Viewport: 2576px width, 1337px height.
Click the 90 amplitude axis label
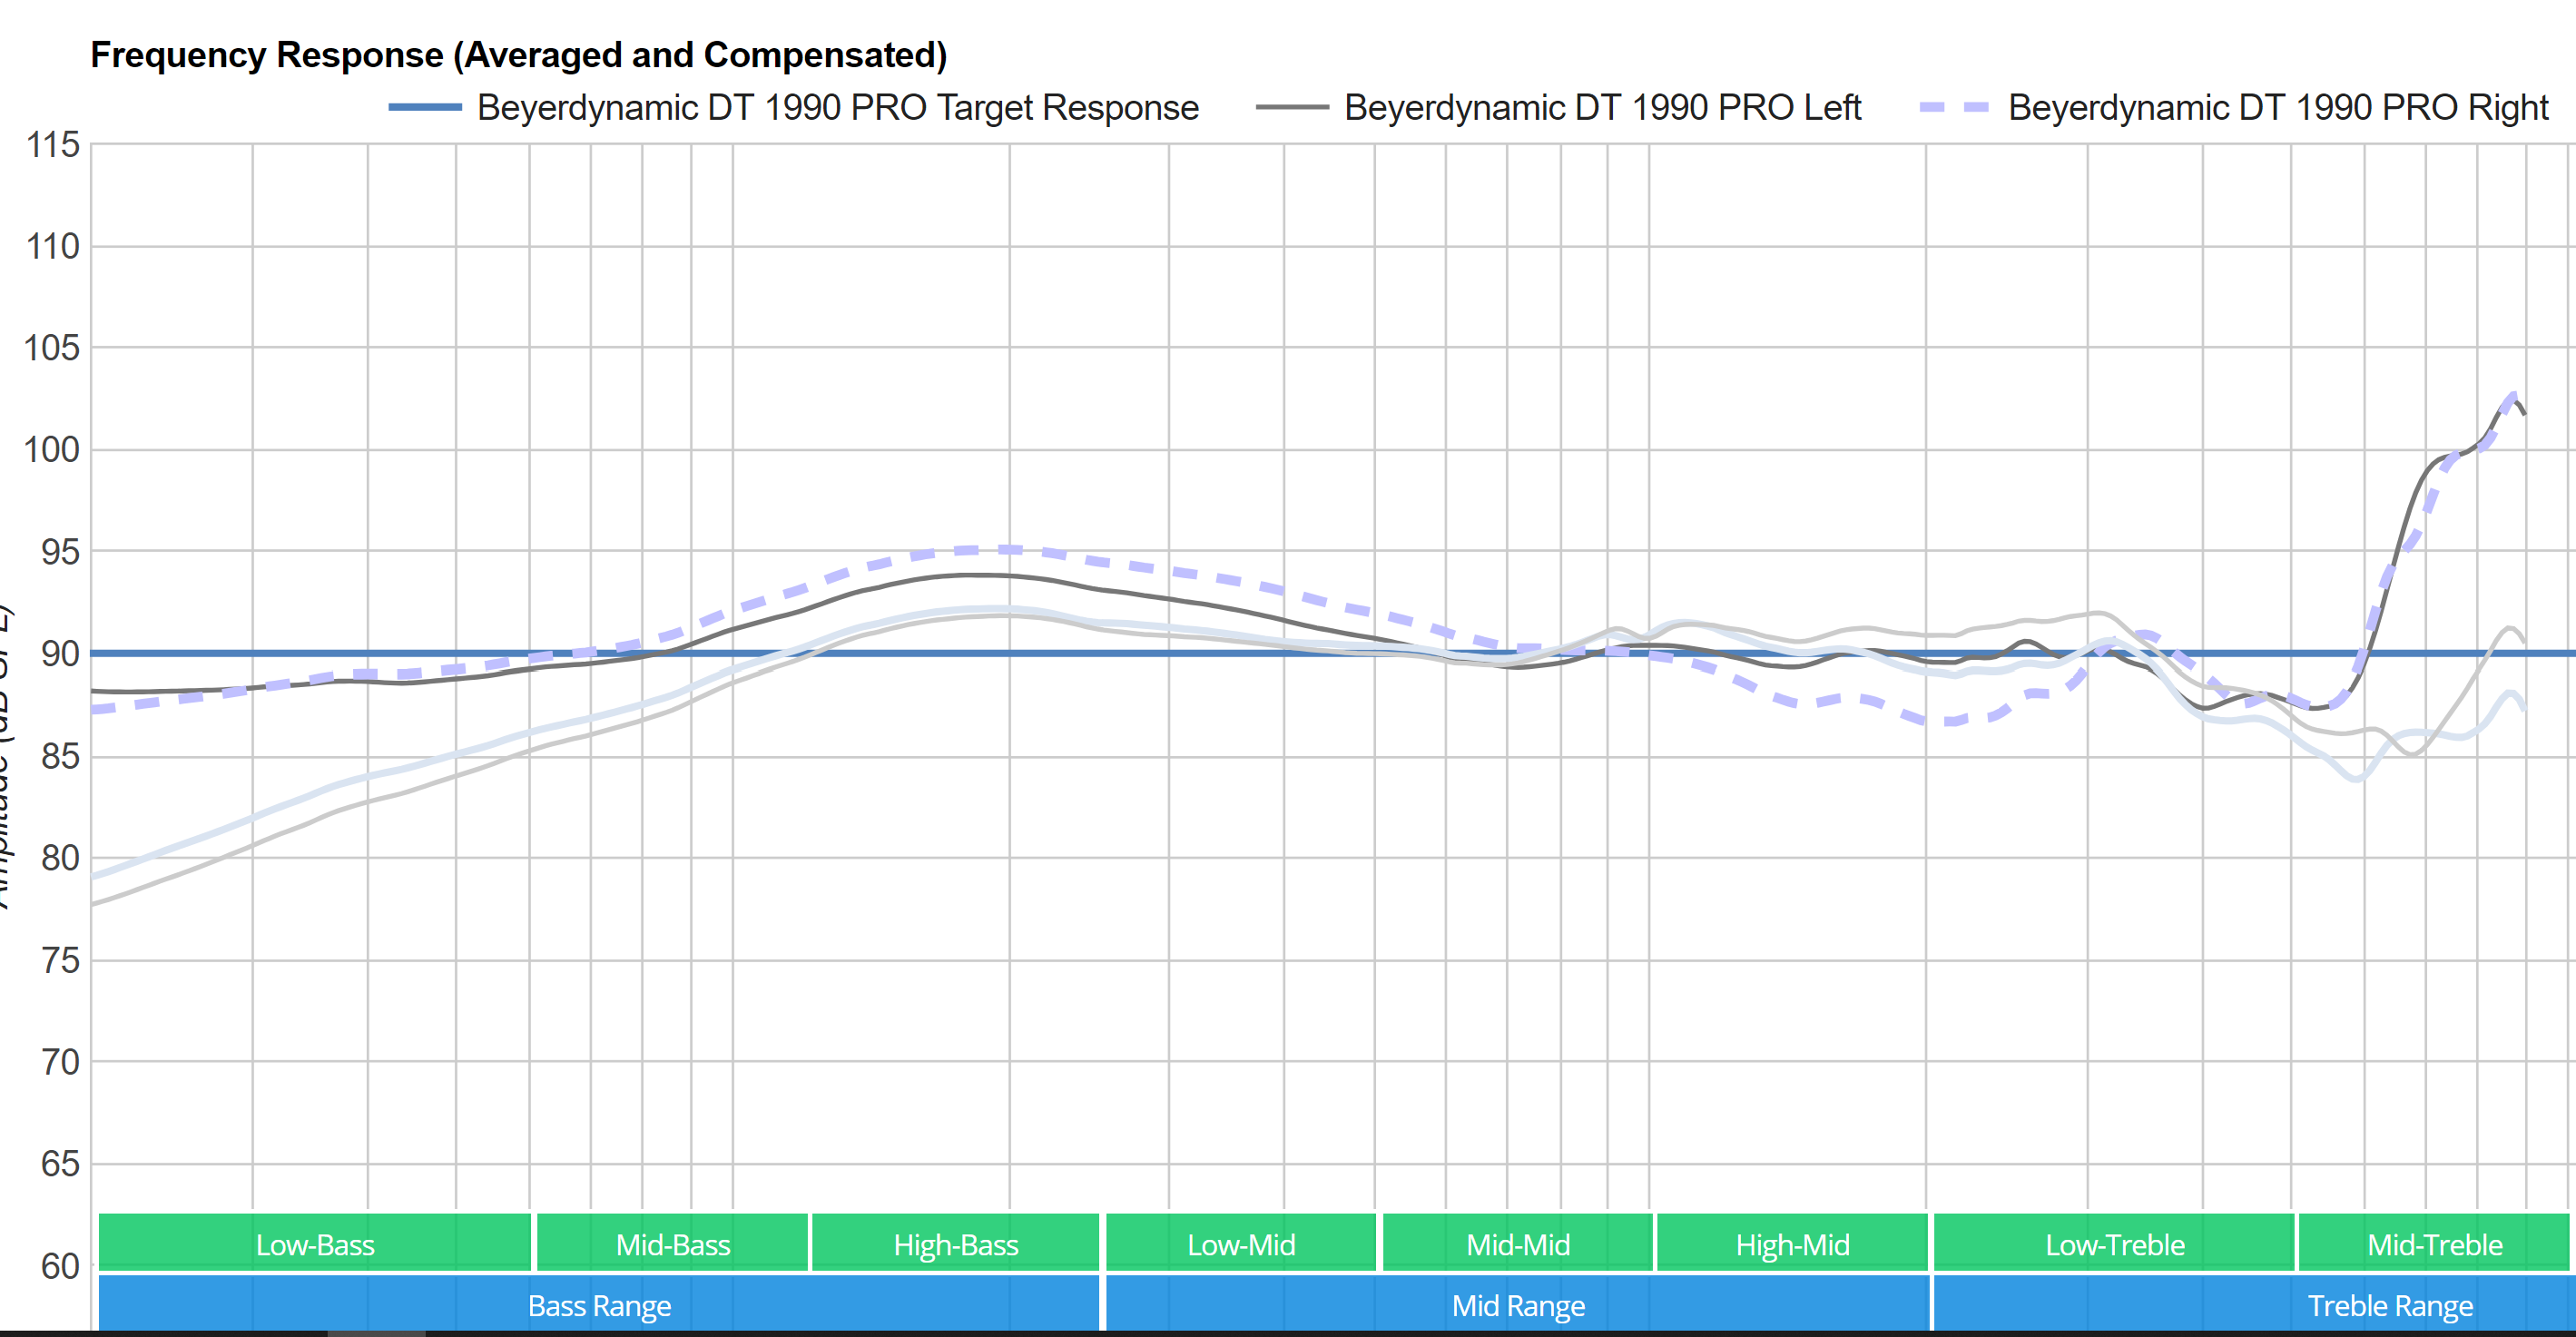pyautogui.click(x=60, y=654)
